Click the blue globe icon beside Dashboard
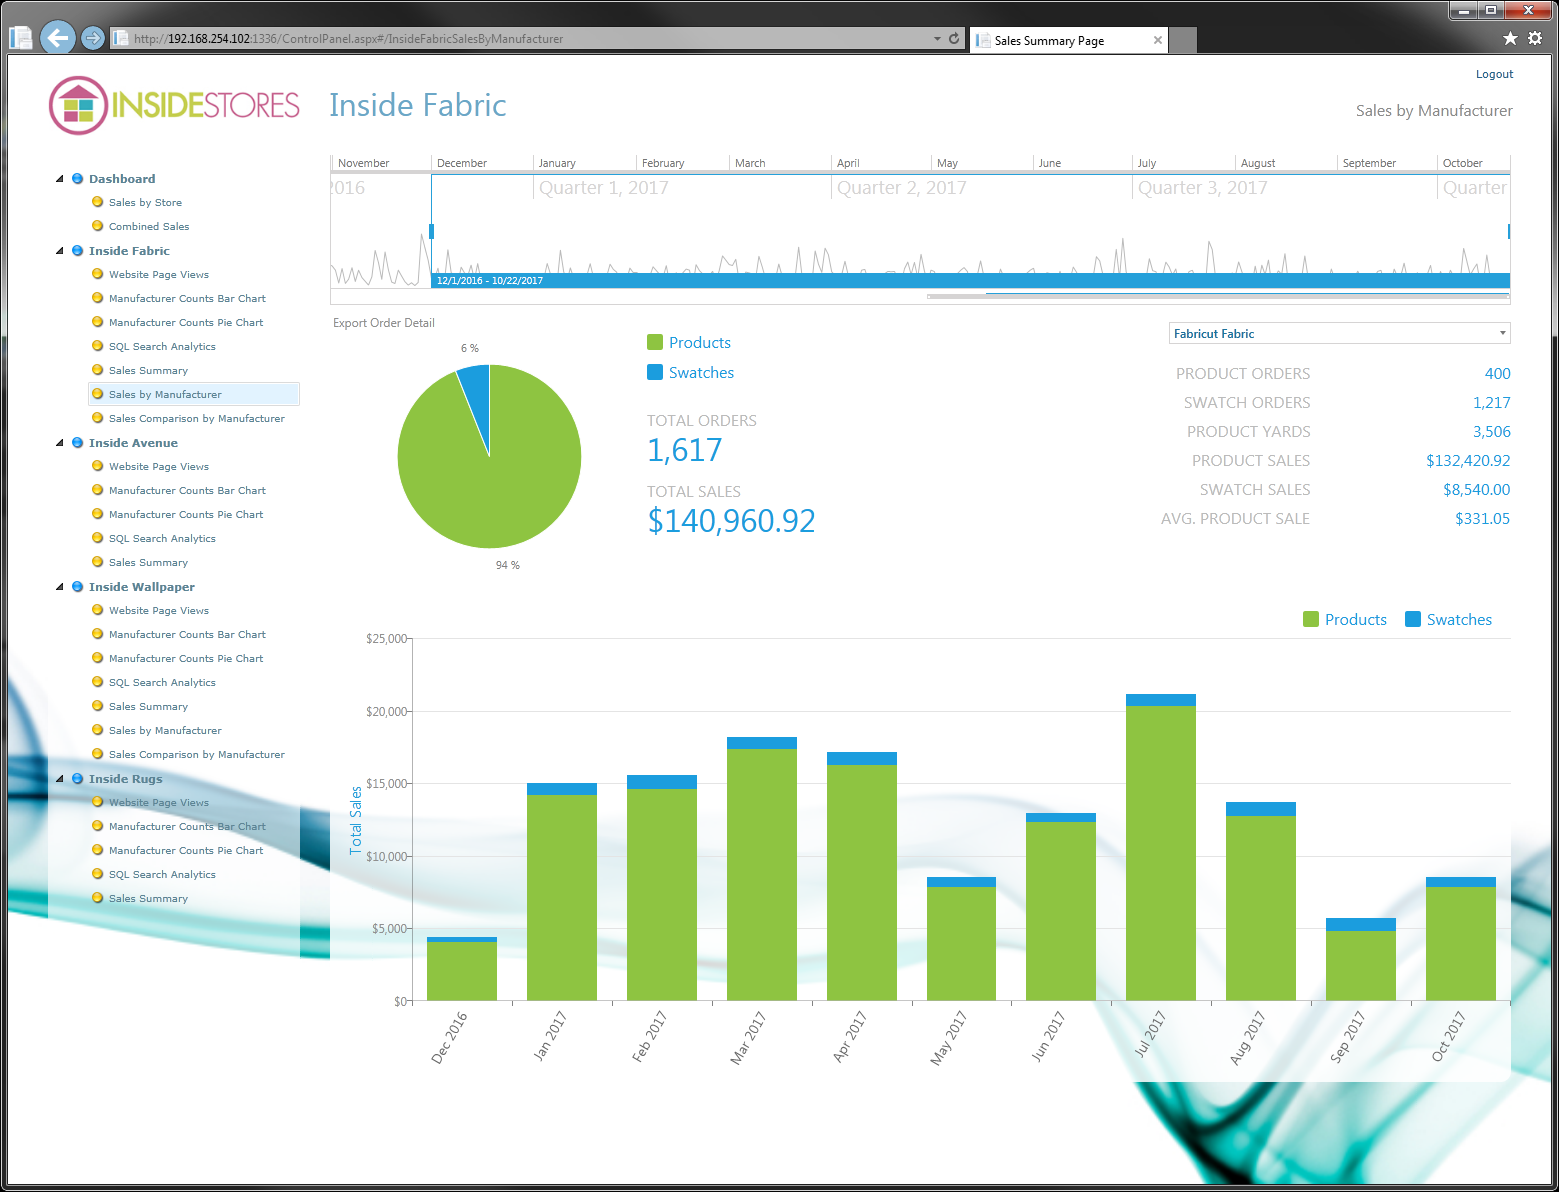Image resolution: width=1559 pixels, height=1192 pixels. (77, 179)
